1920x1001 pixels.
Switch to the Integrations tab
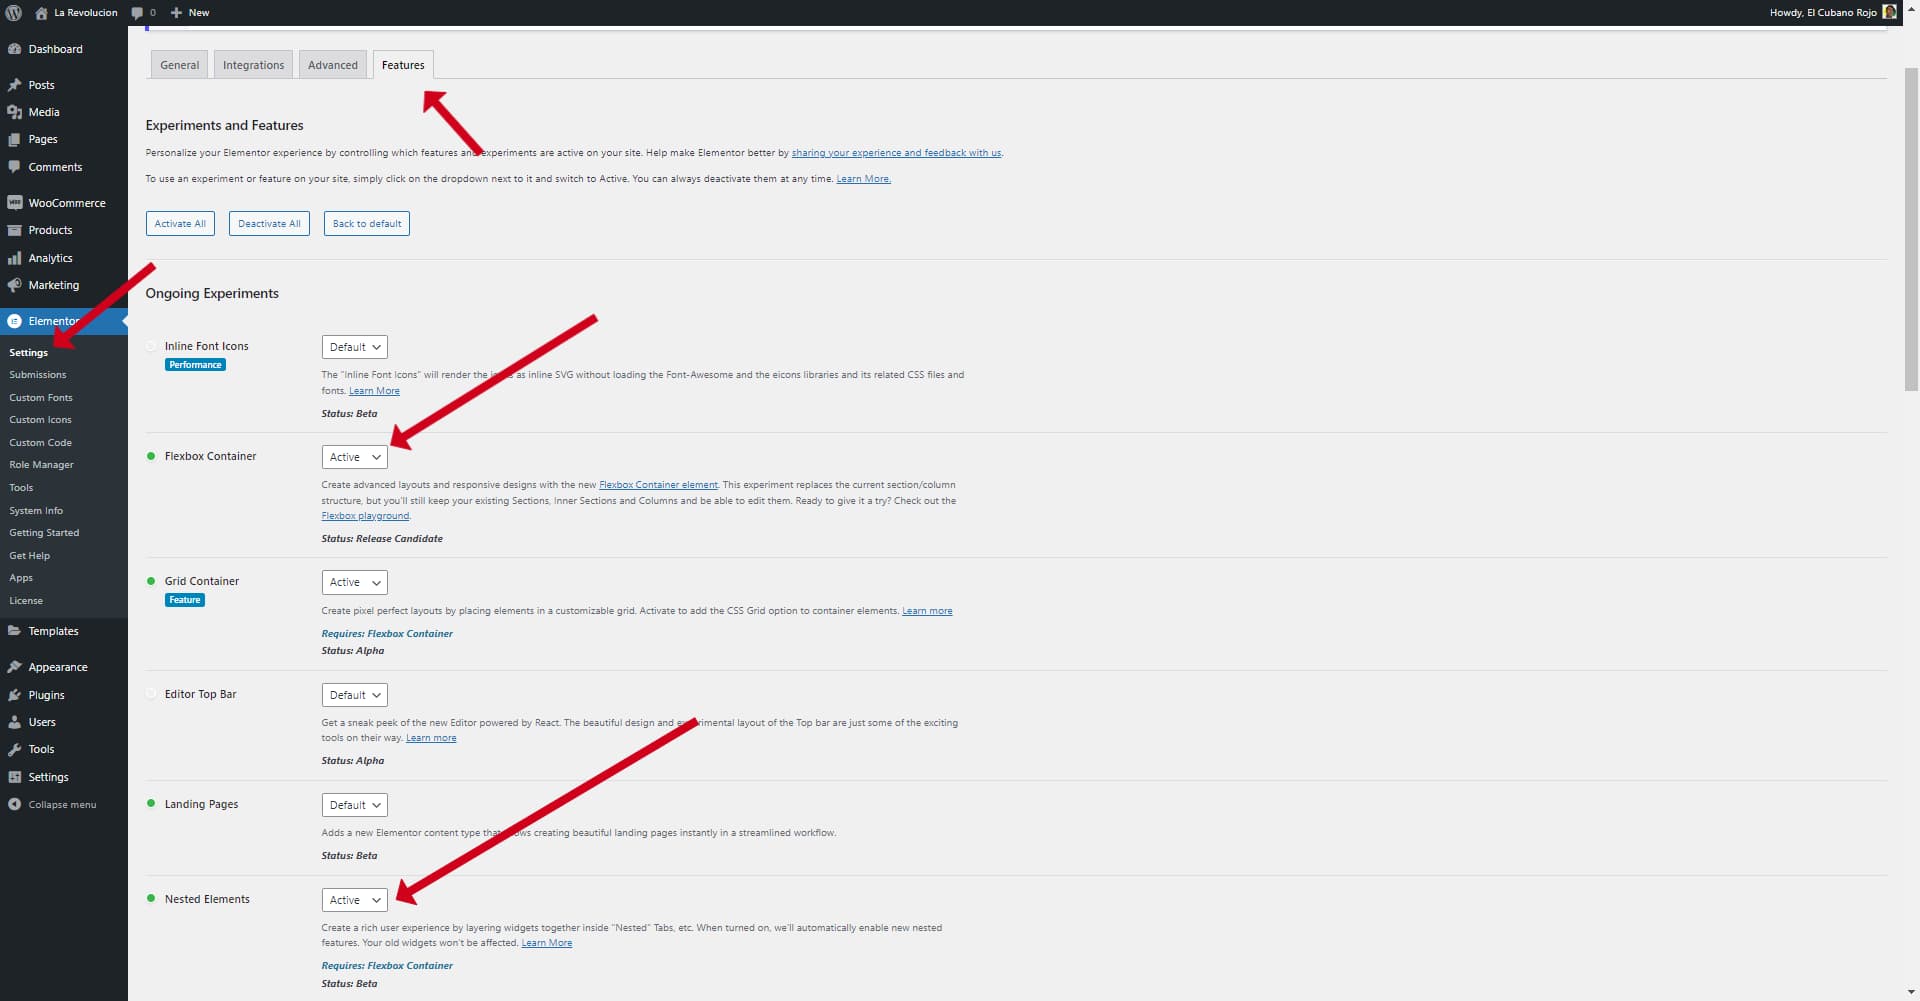253,65
